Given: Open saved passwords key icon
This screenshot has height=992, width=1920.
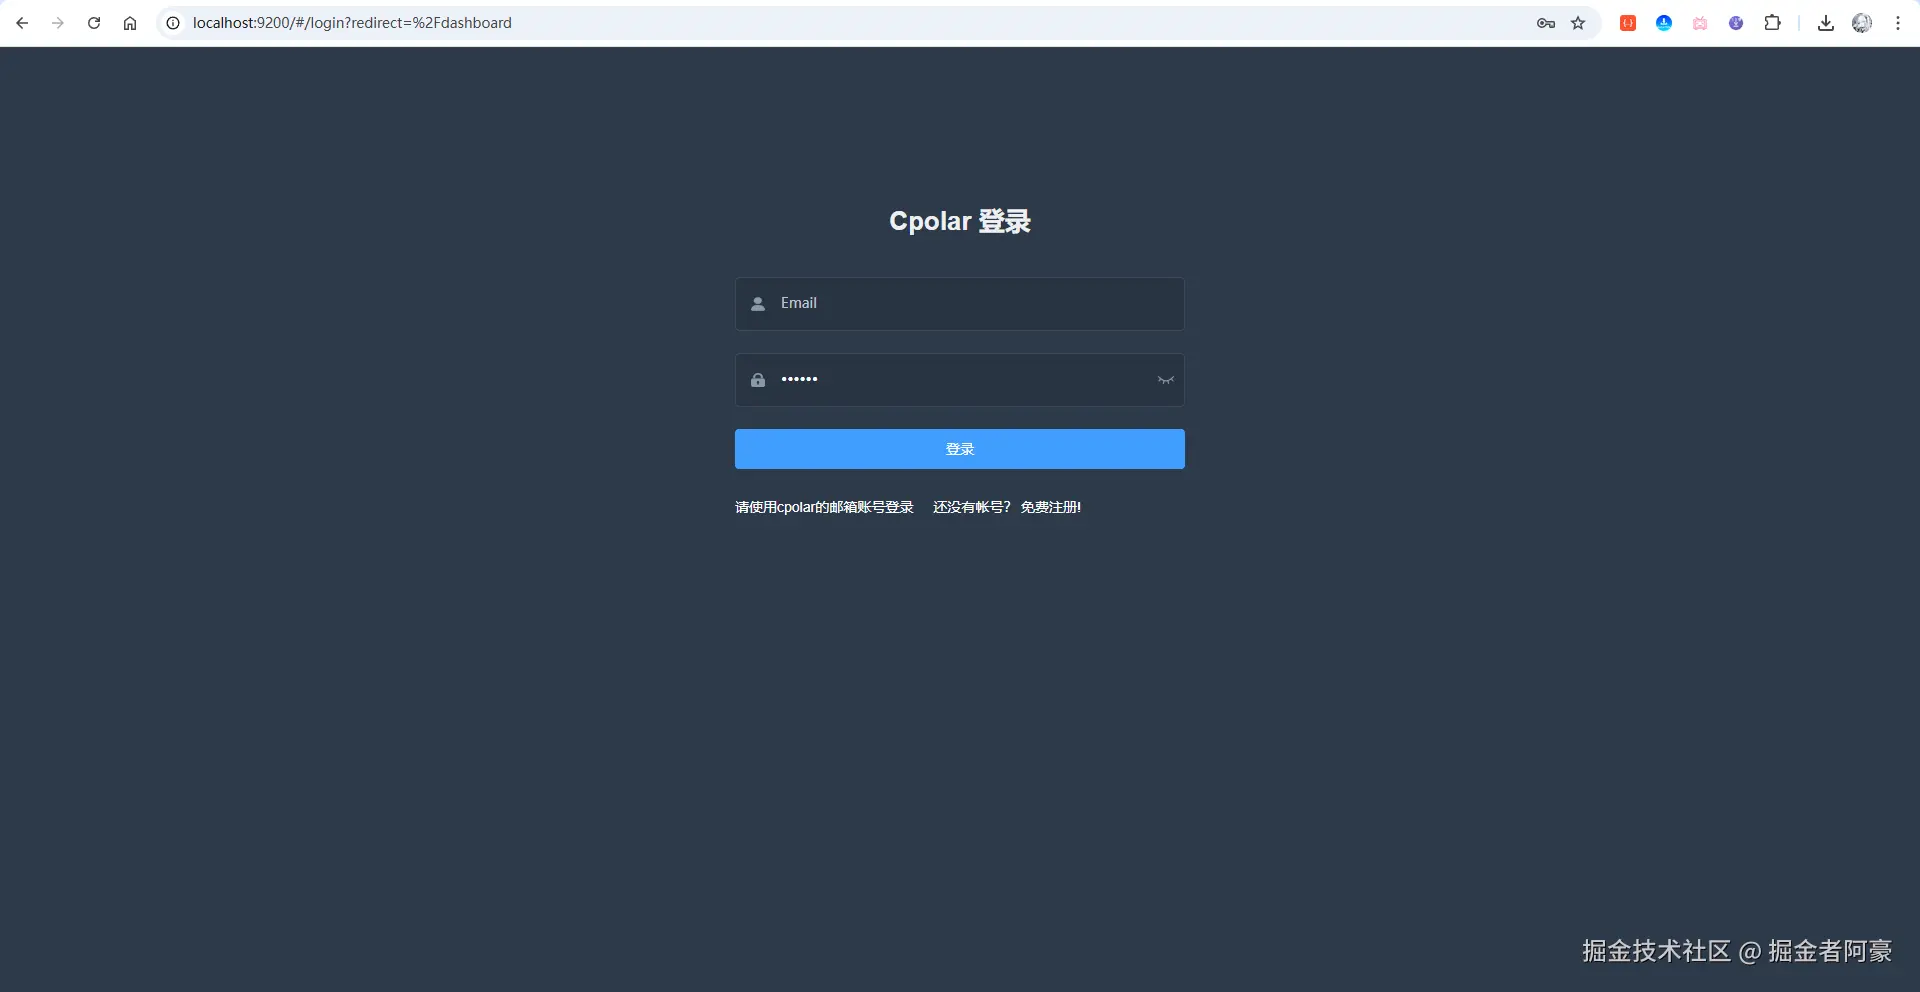Looking at the screenshot, I should [x=1546, y=23].
